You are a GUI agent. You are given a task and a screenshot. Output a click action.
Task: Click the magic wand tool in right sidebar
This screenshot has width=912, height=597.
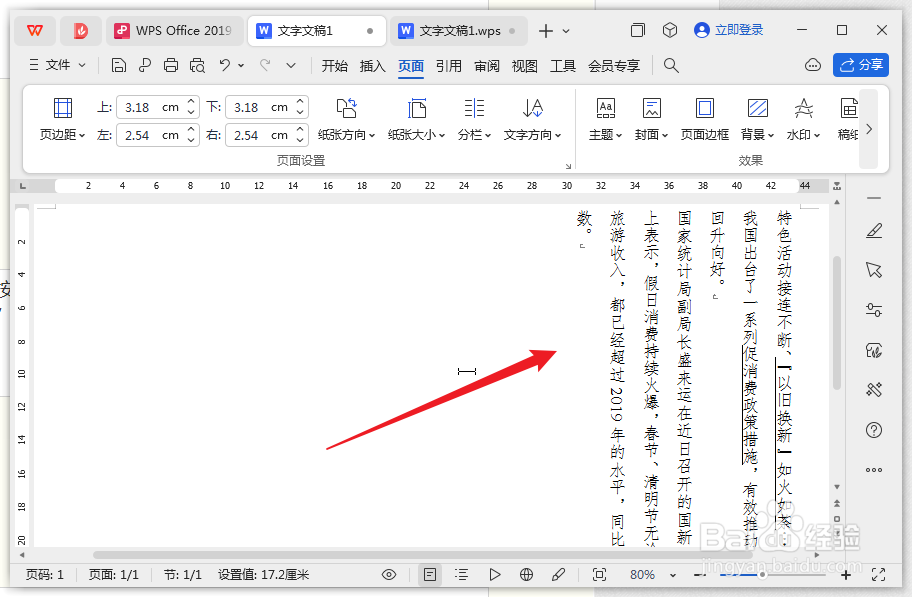(873, 390)
